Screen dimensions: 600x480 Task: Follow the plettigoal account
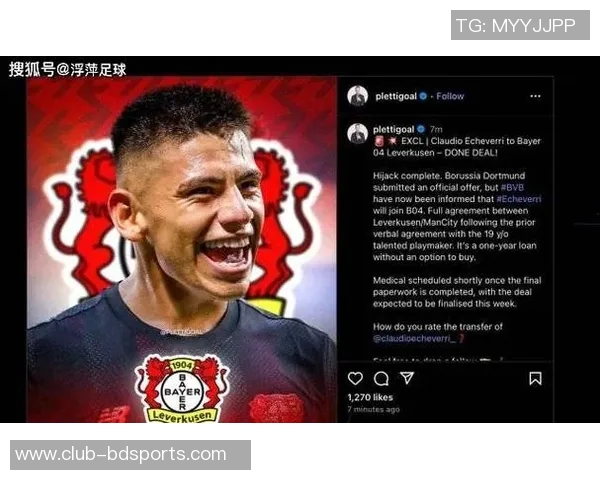point(450,96)
